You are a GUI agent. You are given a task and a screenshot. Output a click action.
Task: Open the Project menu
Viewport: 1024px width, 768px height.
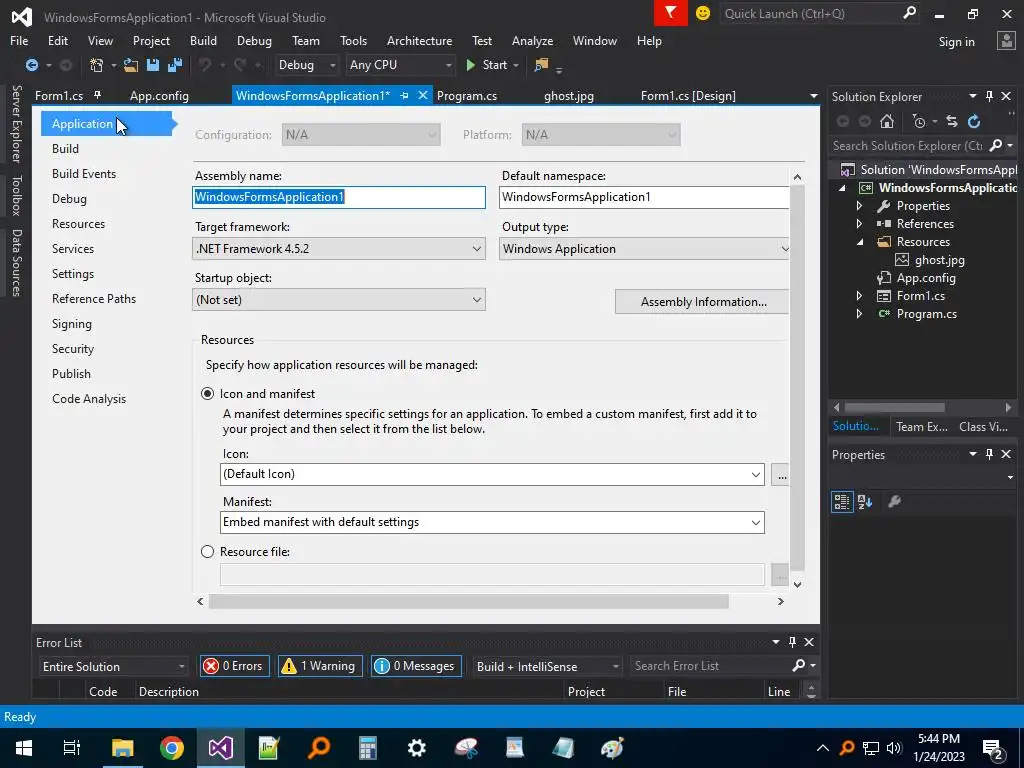point(151,40)
